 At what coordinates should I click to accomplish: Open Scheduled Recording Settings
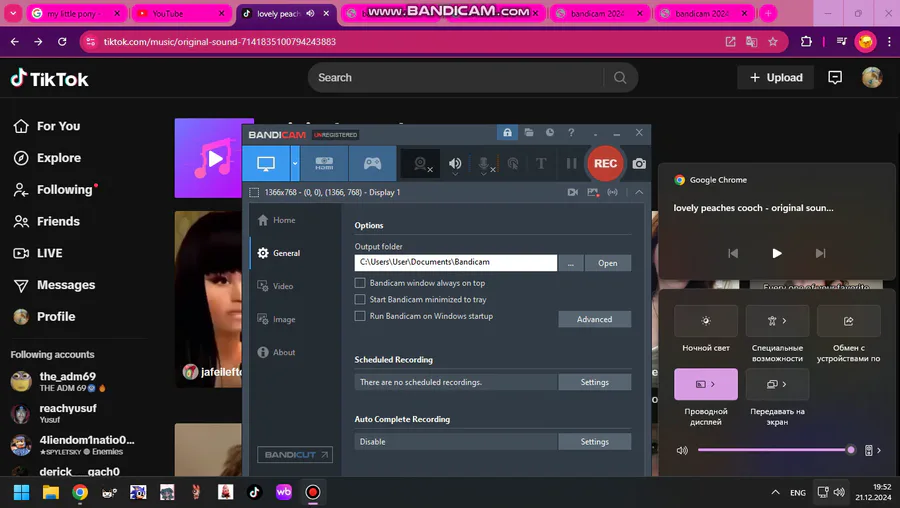pyautogui.click(x=595, y=382)
